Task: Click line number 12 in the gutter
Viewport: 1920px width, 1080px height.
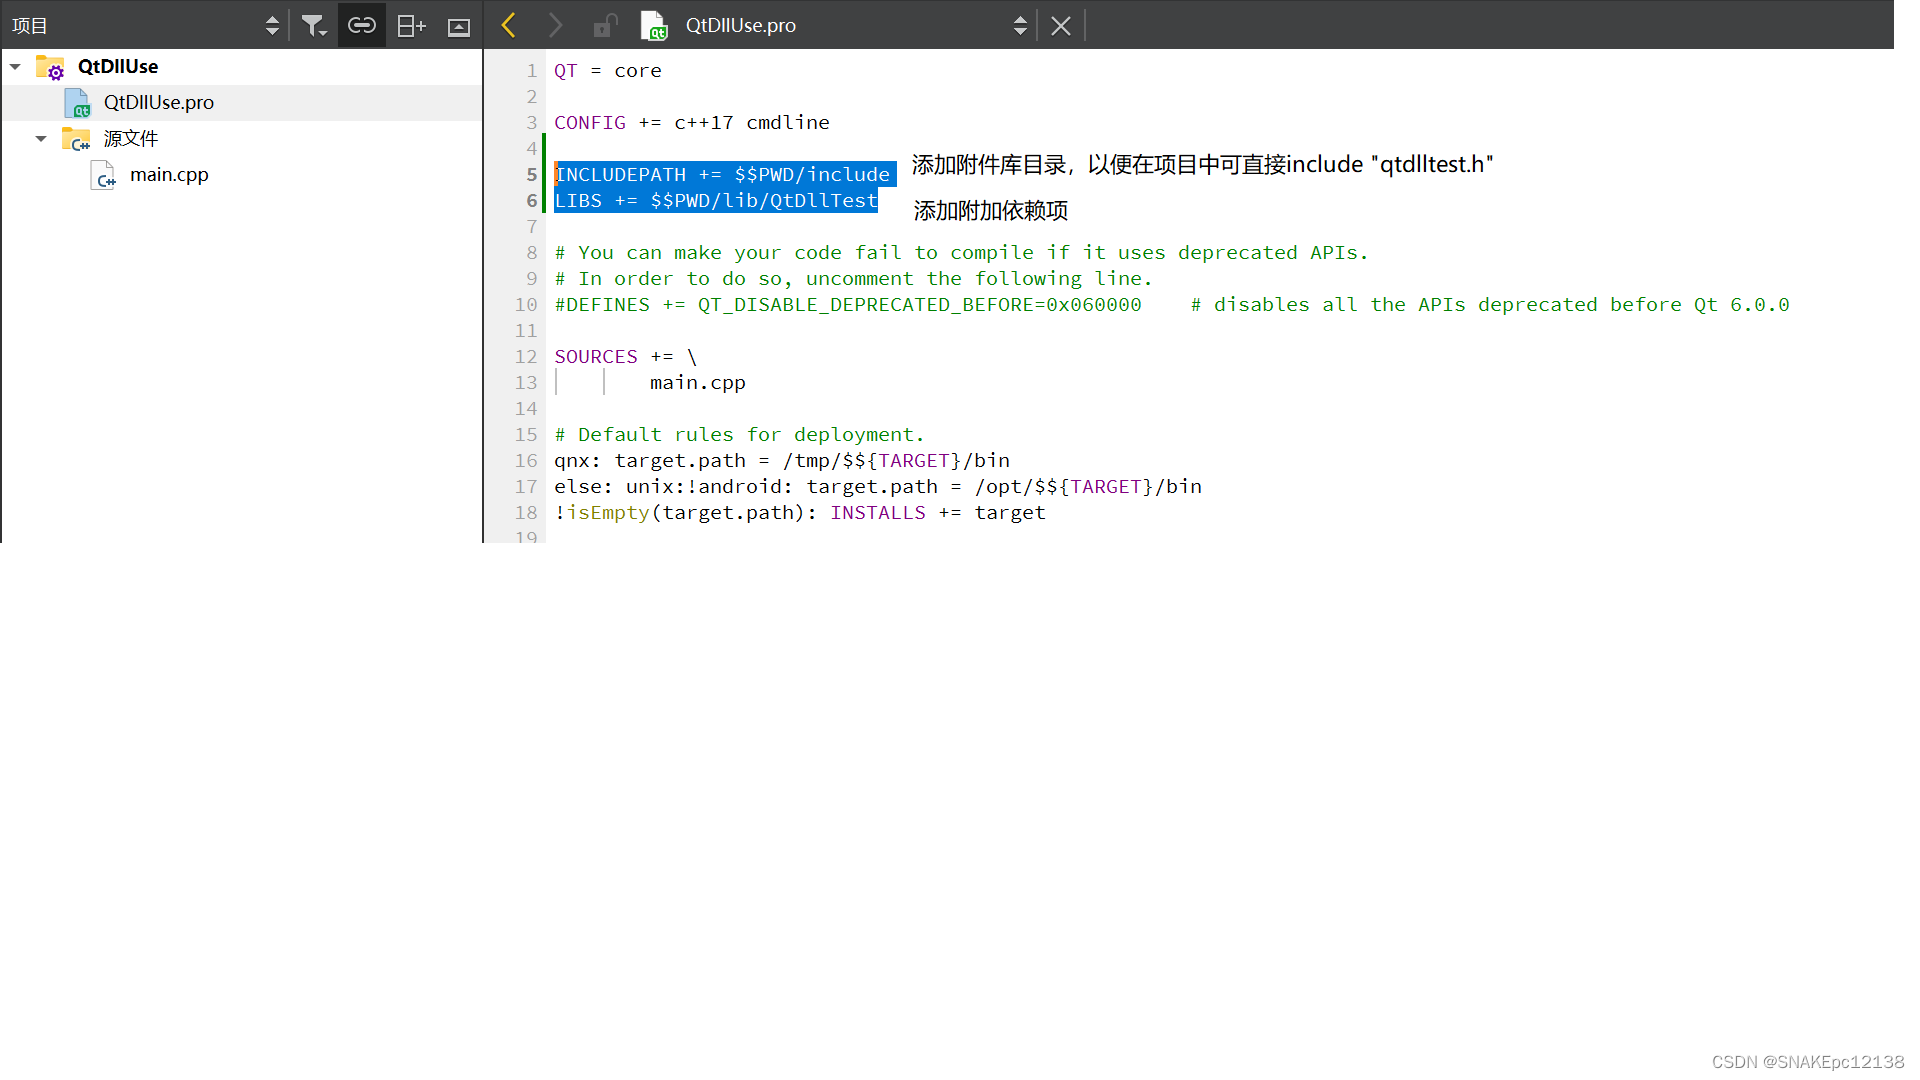Action: 526,356
